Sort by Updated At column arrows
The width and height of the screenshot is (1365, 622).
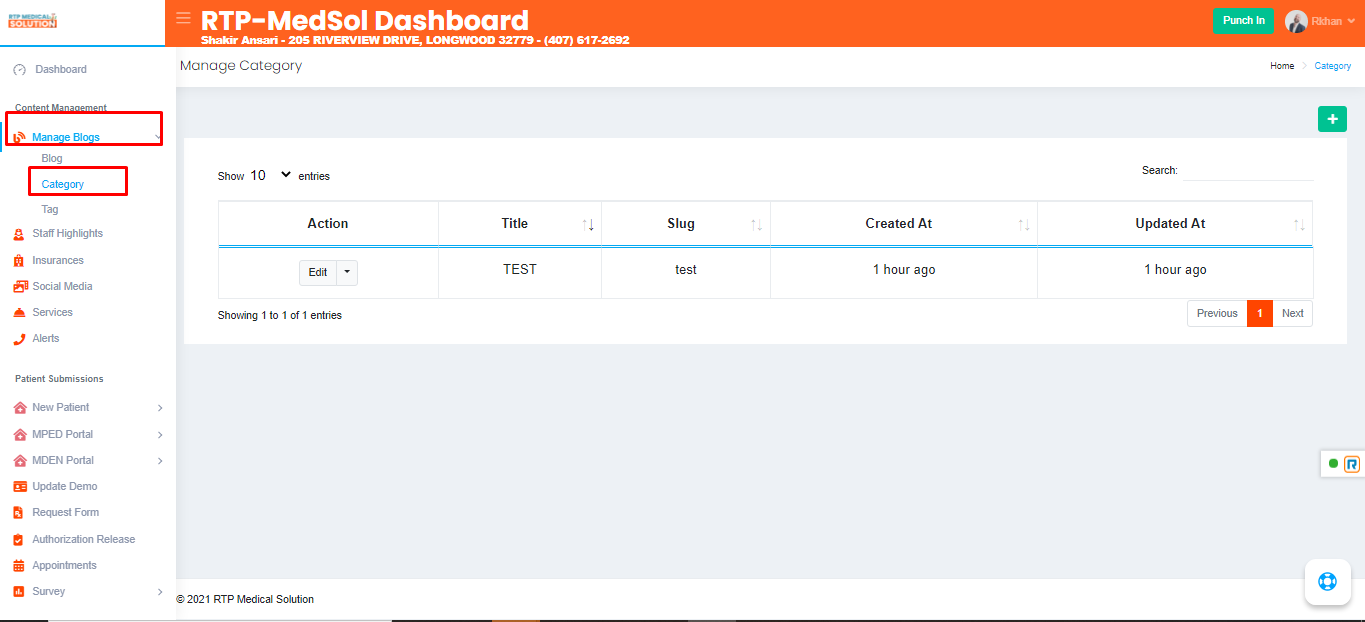pyautogui.click(x=1299, y=225)
